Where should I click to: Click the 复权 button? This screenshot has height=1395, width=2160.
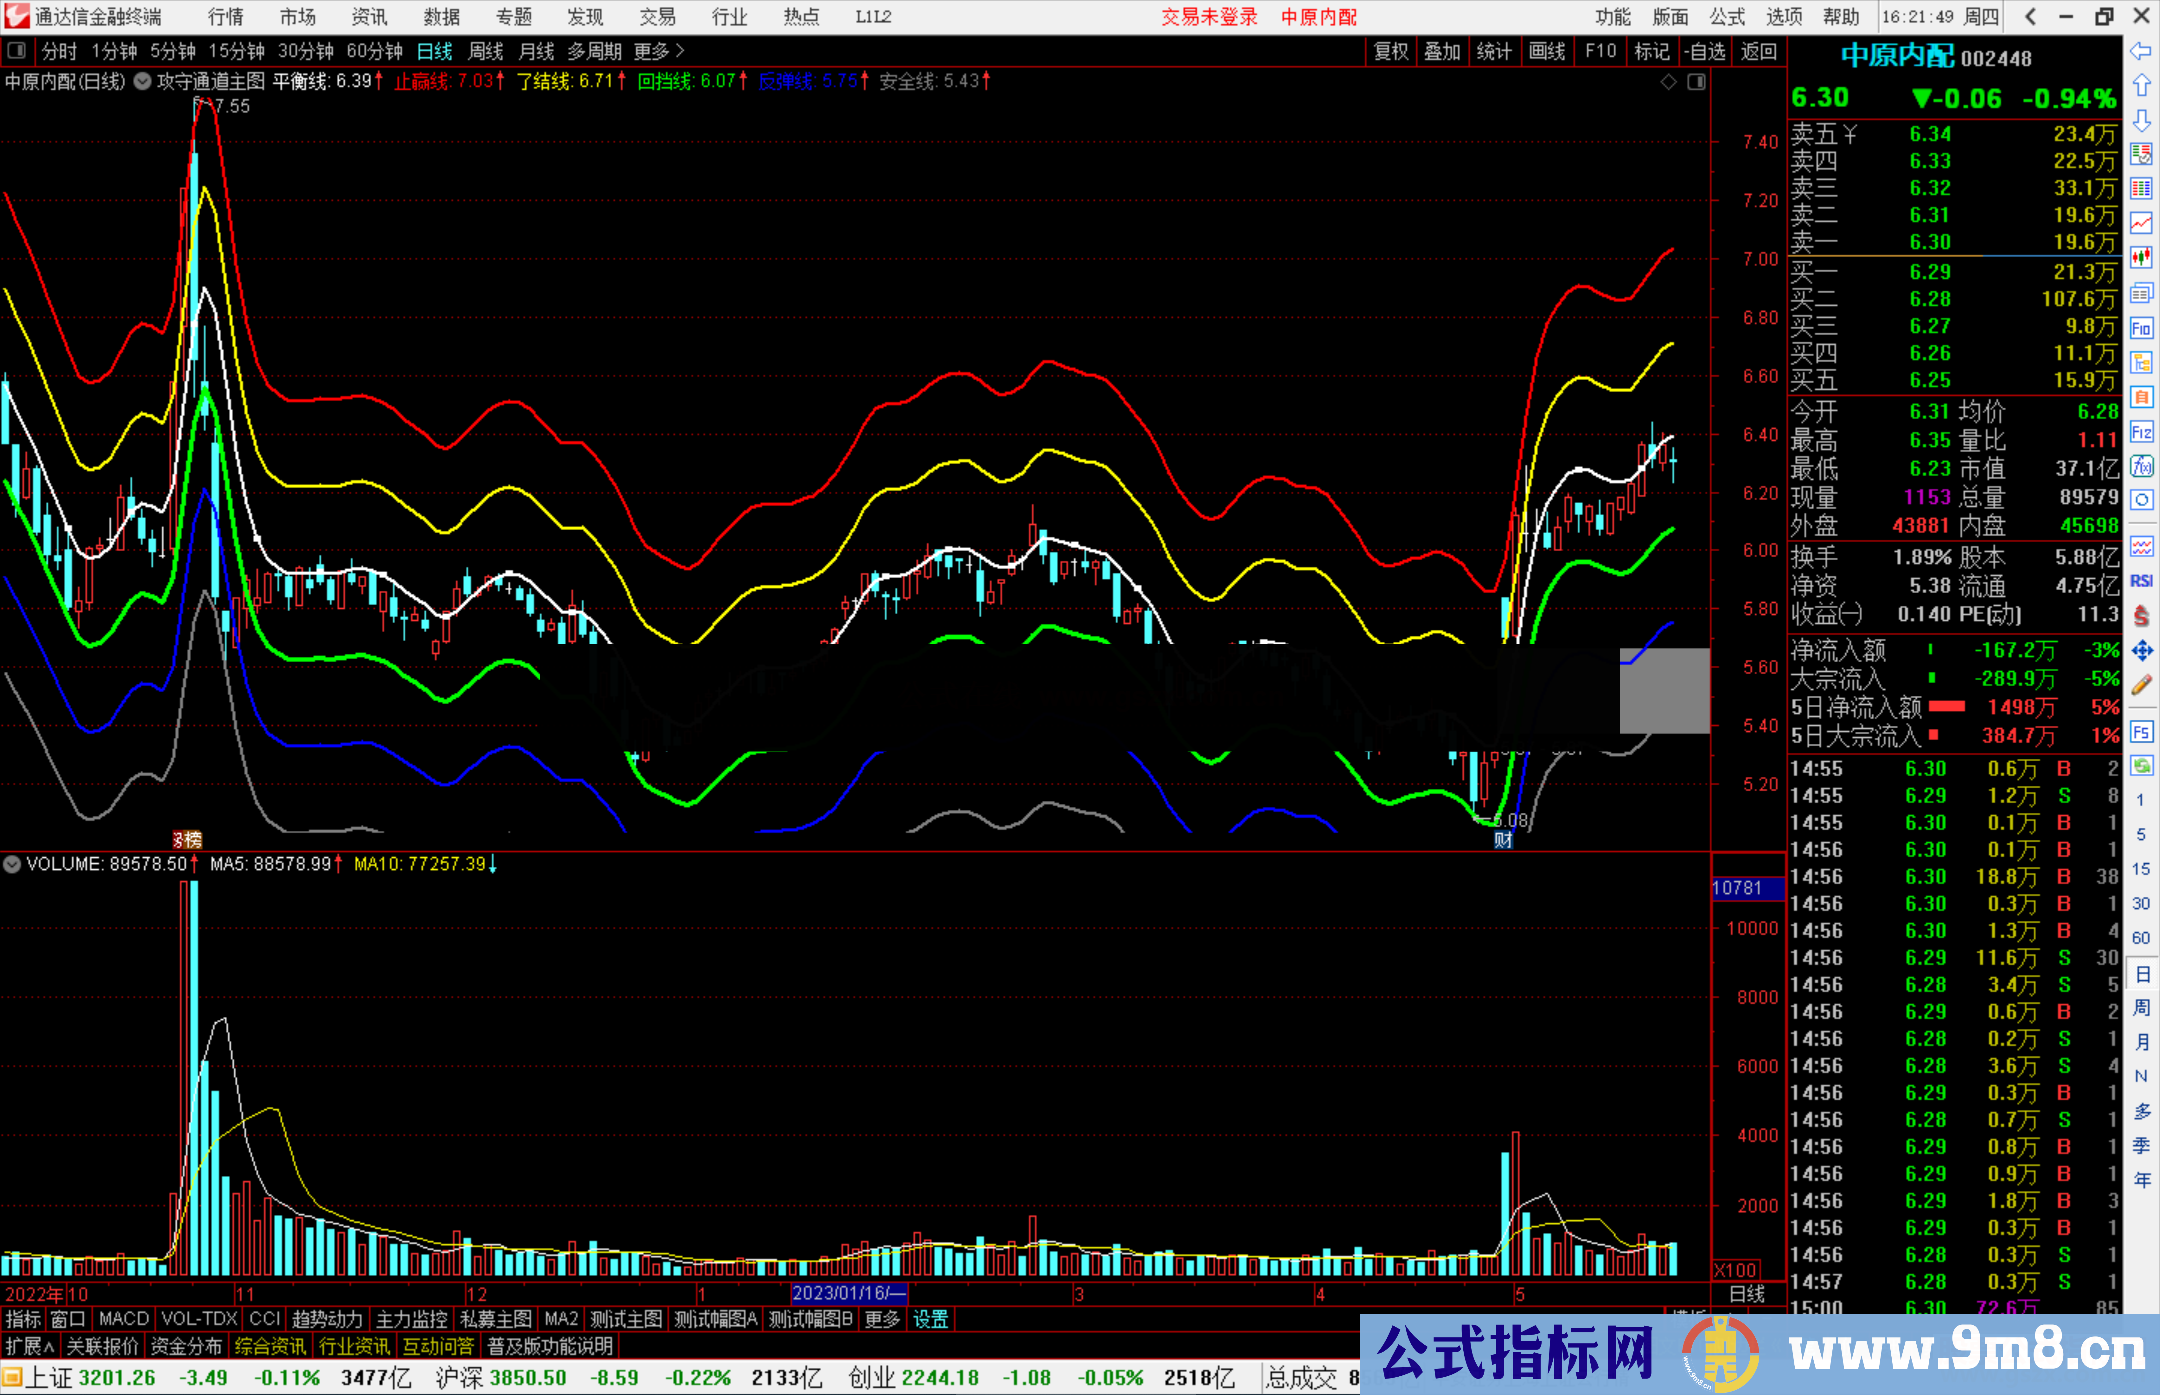[x=1390, y=51]
